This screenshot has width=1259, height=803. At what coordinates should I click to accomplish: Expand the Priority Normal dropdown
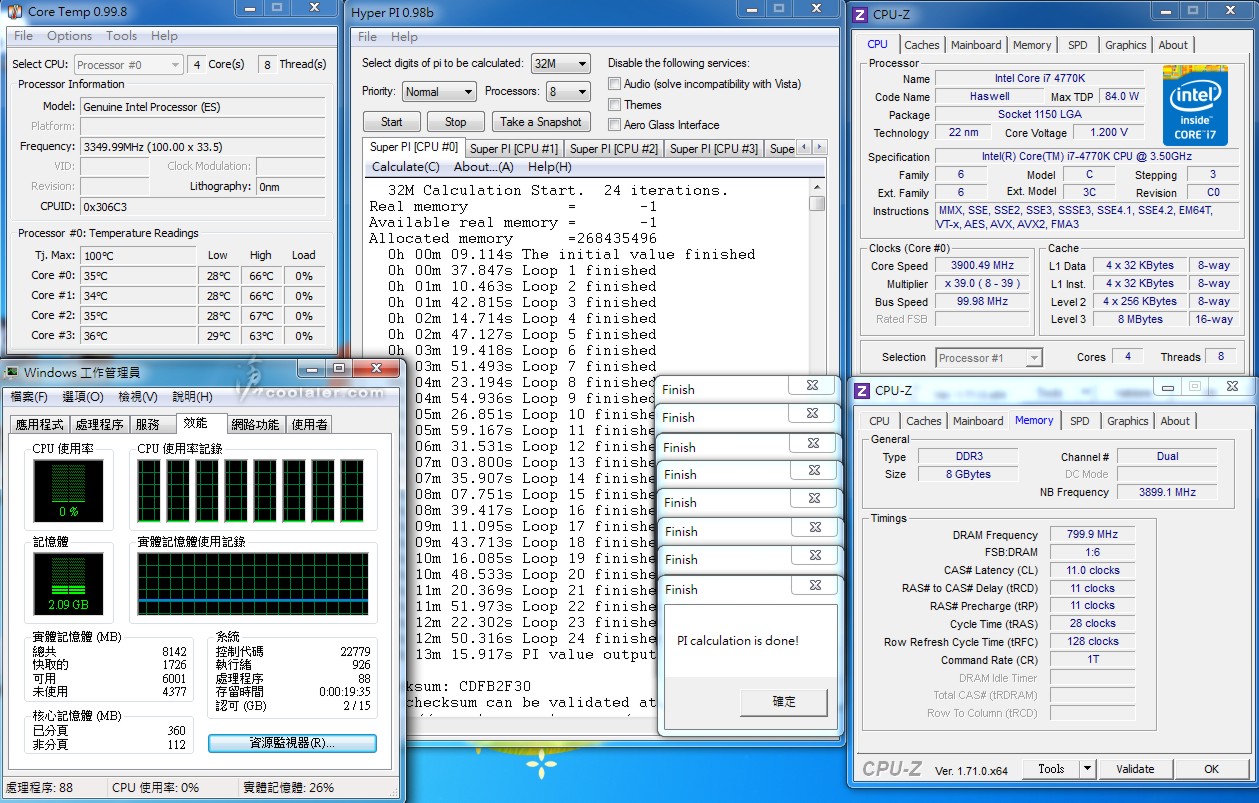coord(439,92)
